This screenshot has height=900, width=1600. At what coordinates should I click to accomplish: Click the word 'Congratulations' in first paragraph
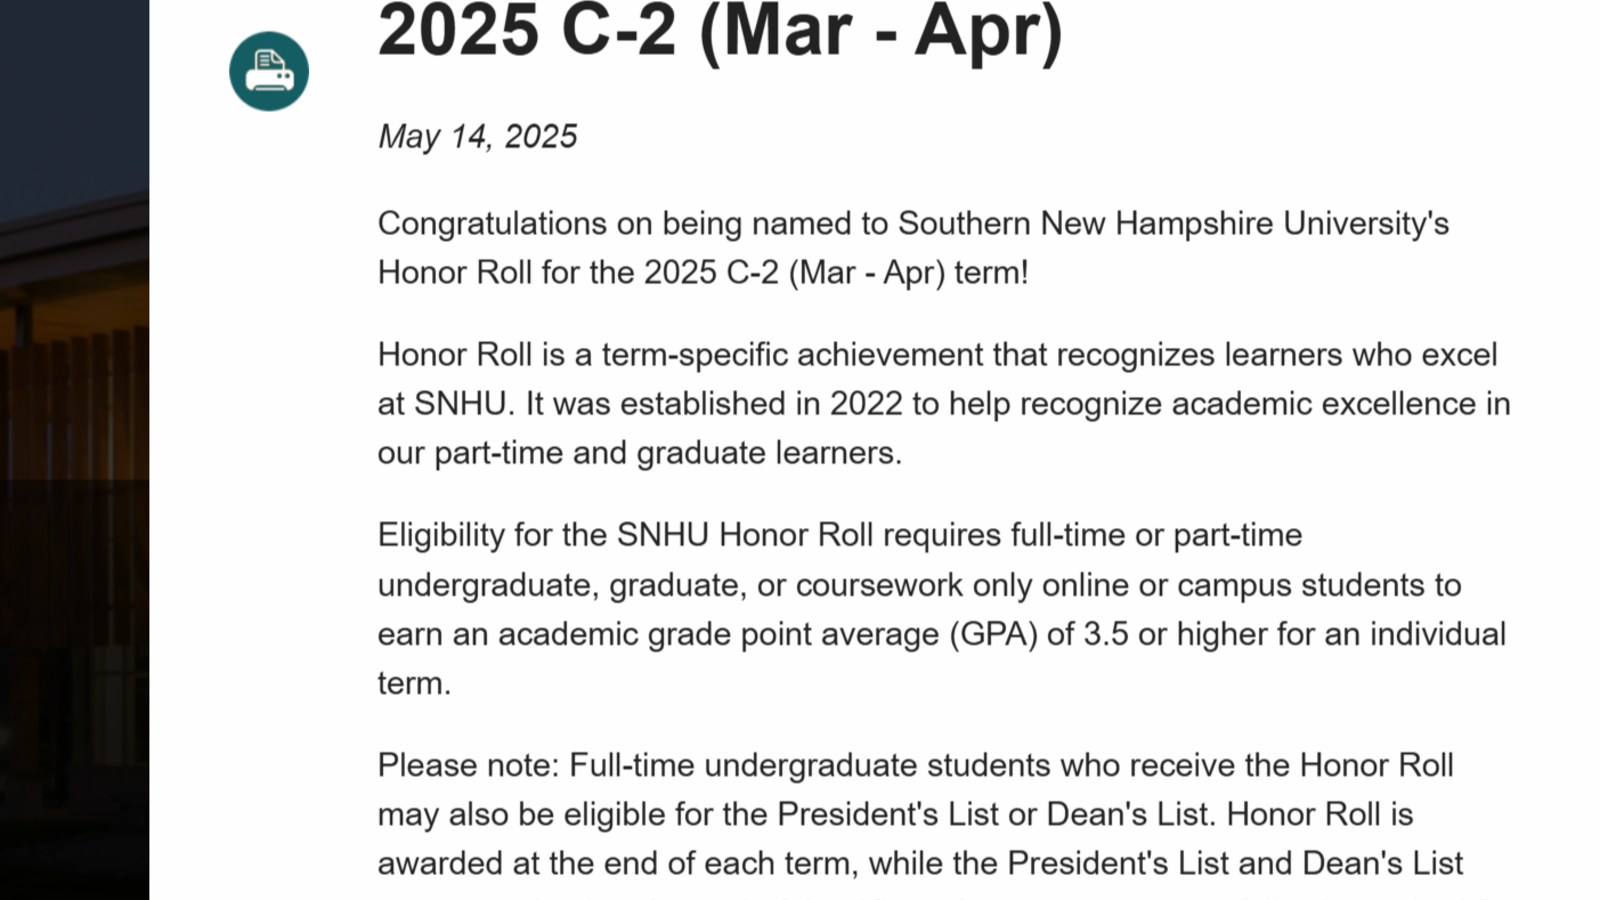coord(492,223)
